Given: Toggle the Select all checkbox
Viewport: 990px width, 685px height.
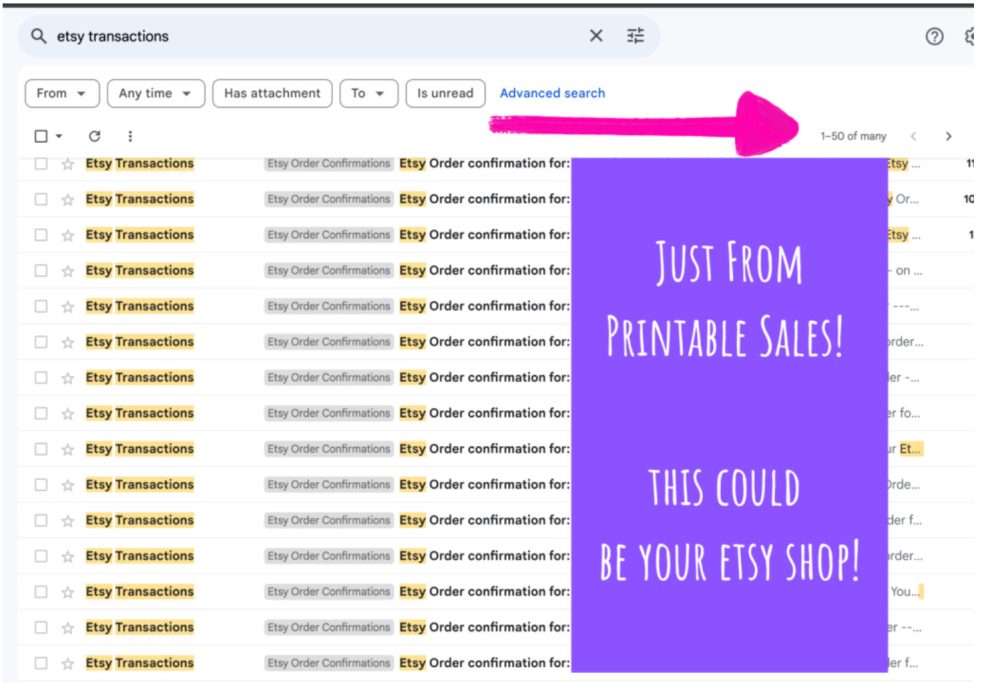Looking at the screenshot, I should (41, 136).
